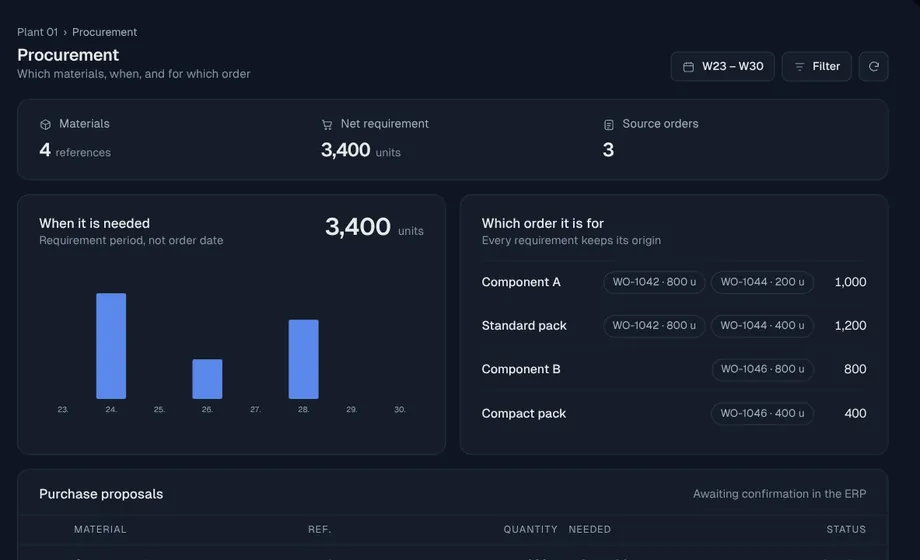This screenshot has width=920, height=560.
Task: Click the 400 total for Compact pack
Action: tap(855, 414)
